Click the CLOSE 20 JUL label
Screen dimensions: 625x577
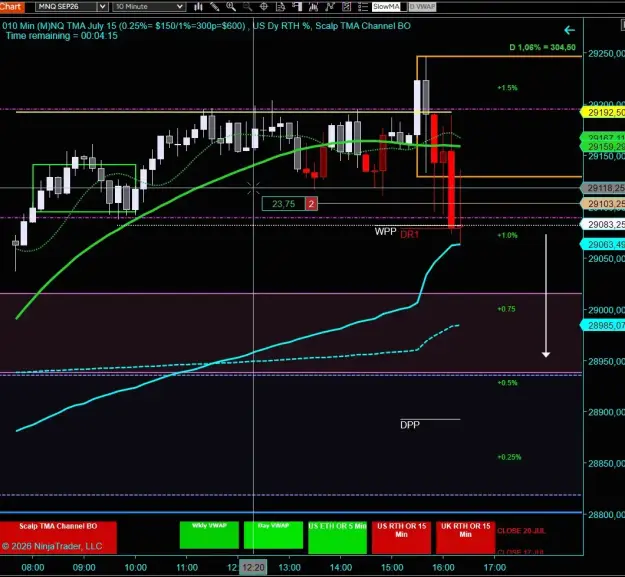(x=521, y=531)
